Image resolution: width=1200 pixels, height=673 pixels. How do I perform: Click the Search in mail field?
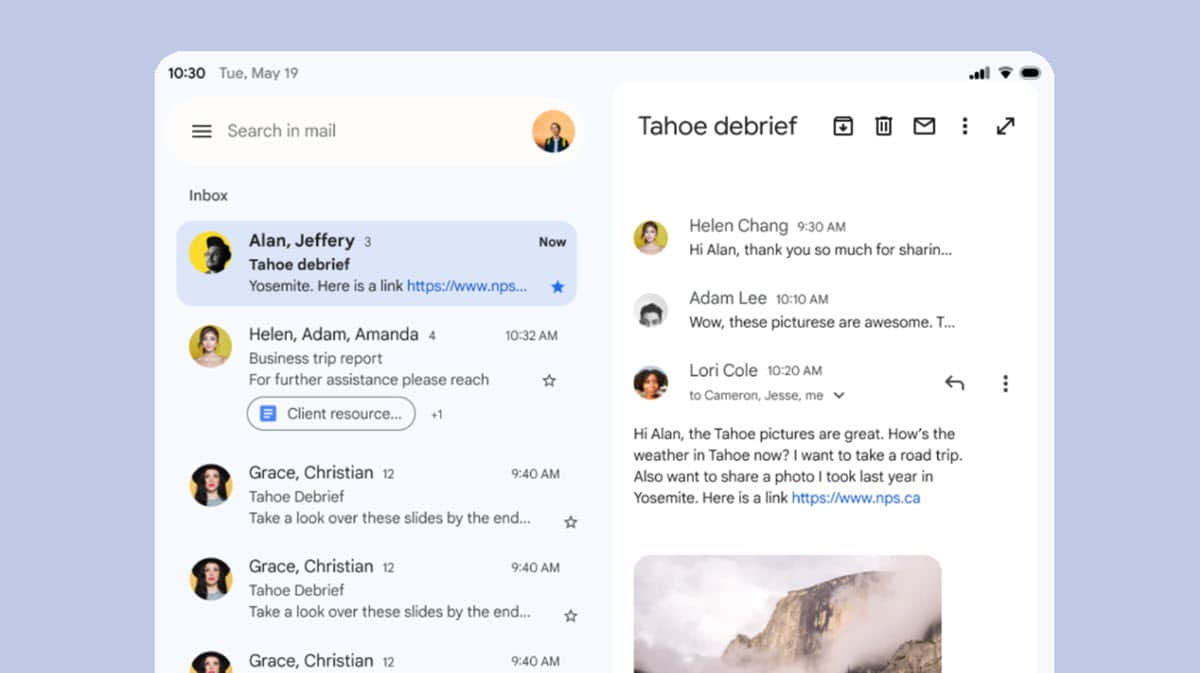click(372, 131)
